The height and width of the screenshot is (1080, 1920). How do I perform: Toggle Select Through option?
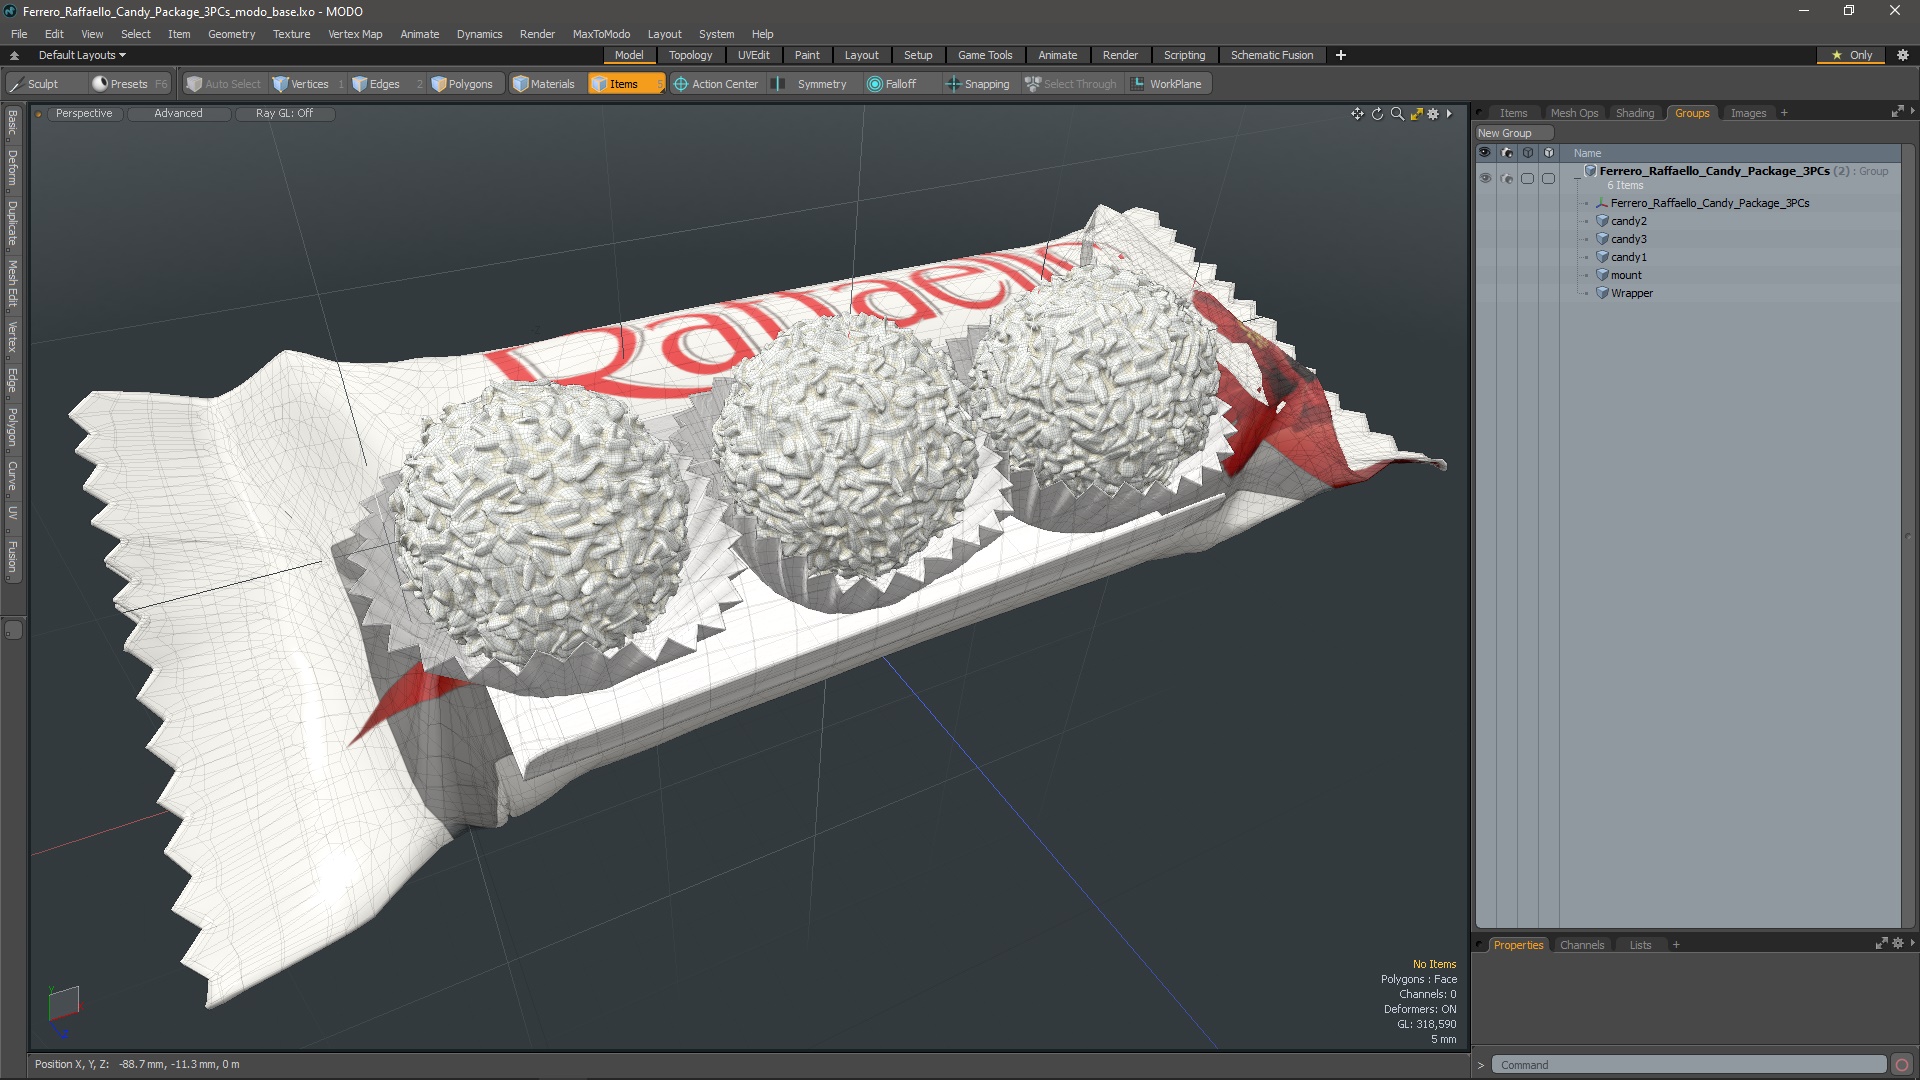tap(1071, 84)
